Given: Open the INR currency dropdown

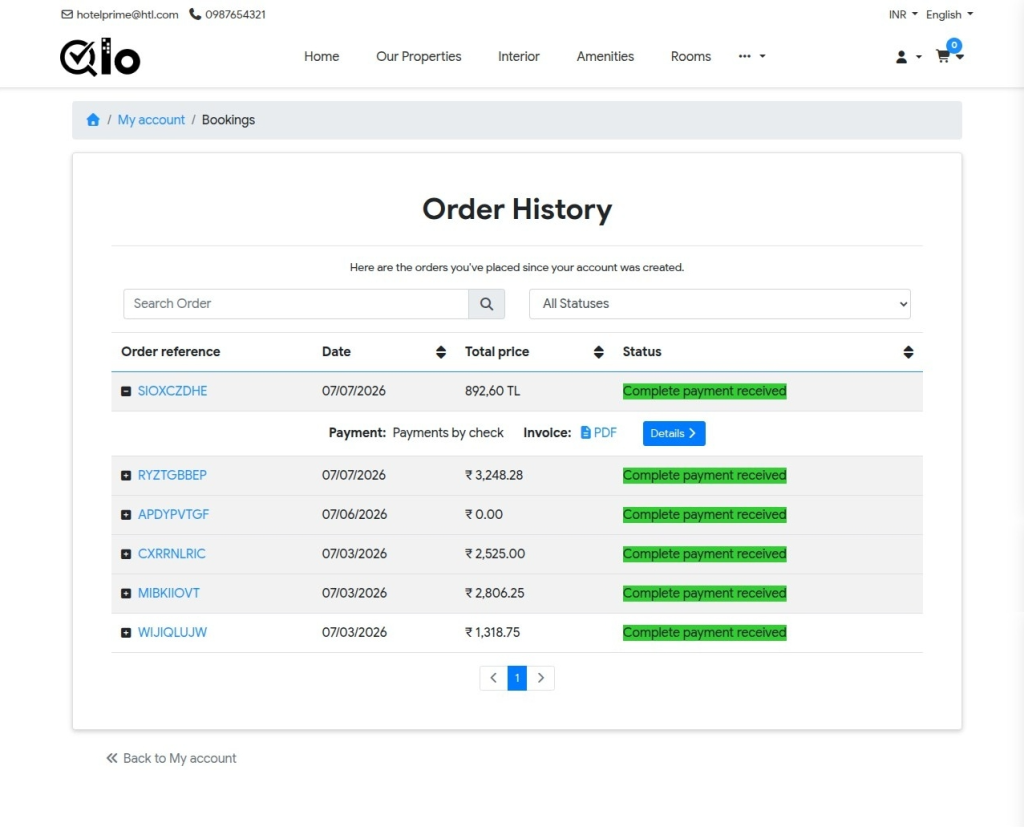Looking at the screenshot, I should [x=903, y=14].
